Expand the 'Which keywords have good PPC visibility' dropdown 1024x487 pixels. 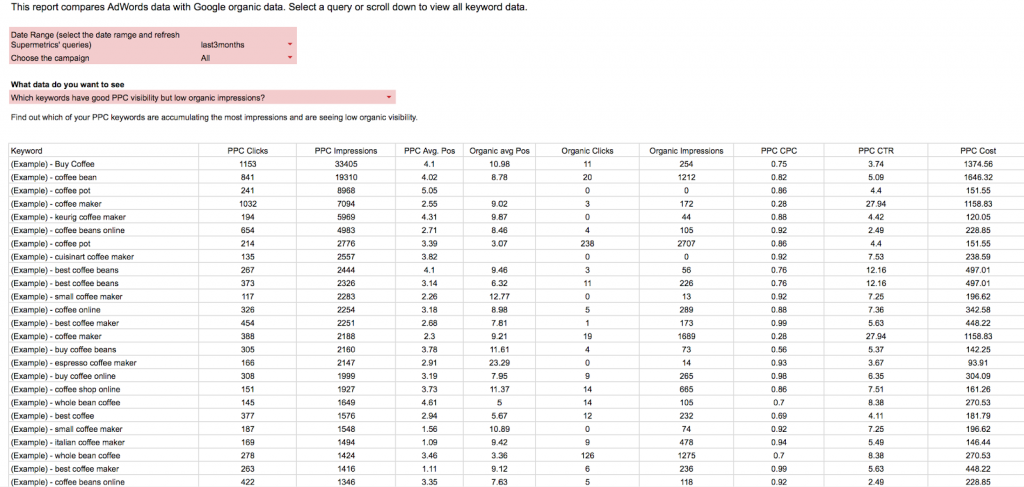(388, 97)
